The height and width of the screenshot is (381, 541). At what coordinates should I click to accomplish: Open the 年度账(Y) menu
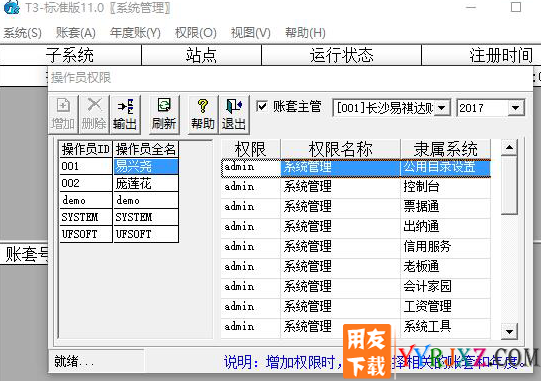[x=135, y=33]
